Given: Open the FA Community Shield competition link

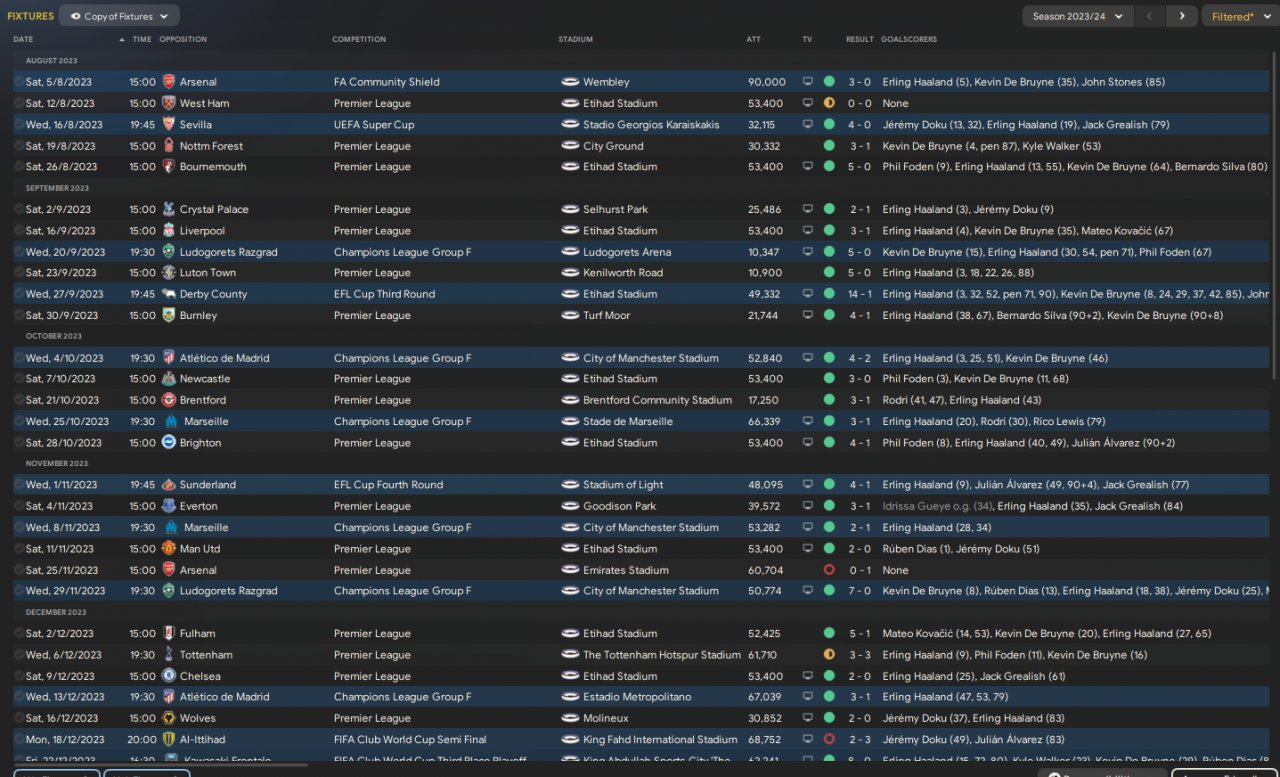Looking at the screenshot, I should 387,82.
